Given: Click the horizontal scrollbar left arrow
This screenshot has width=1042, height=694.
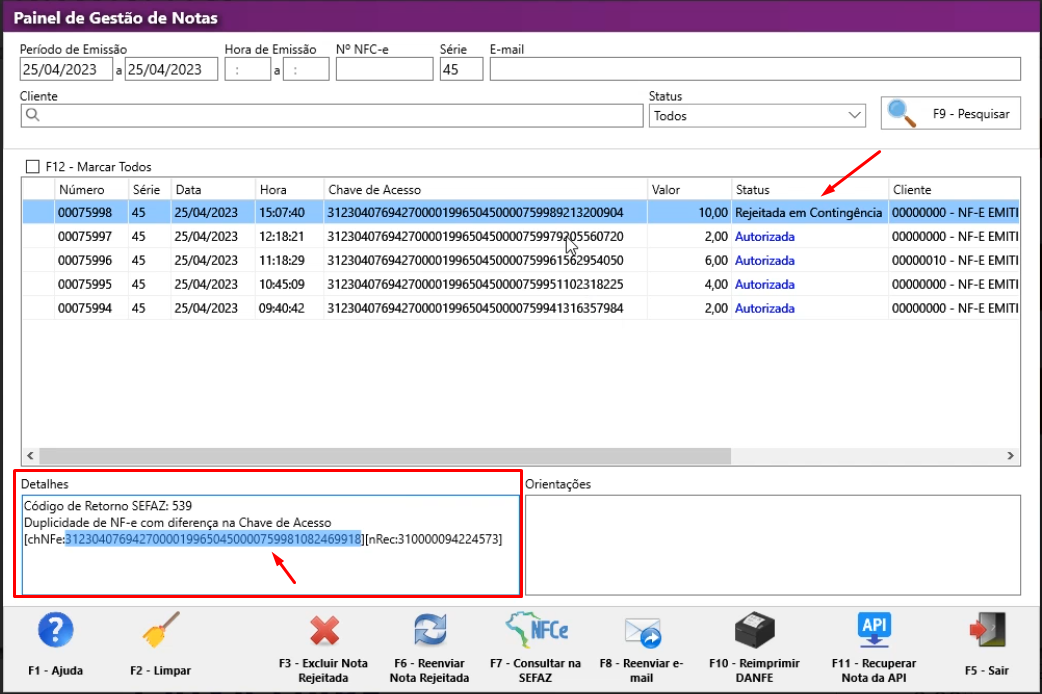Looking at the screenshot, I should coord(31,455).
